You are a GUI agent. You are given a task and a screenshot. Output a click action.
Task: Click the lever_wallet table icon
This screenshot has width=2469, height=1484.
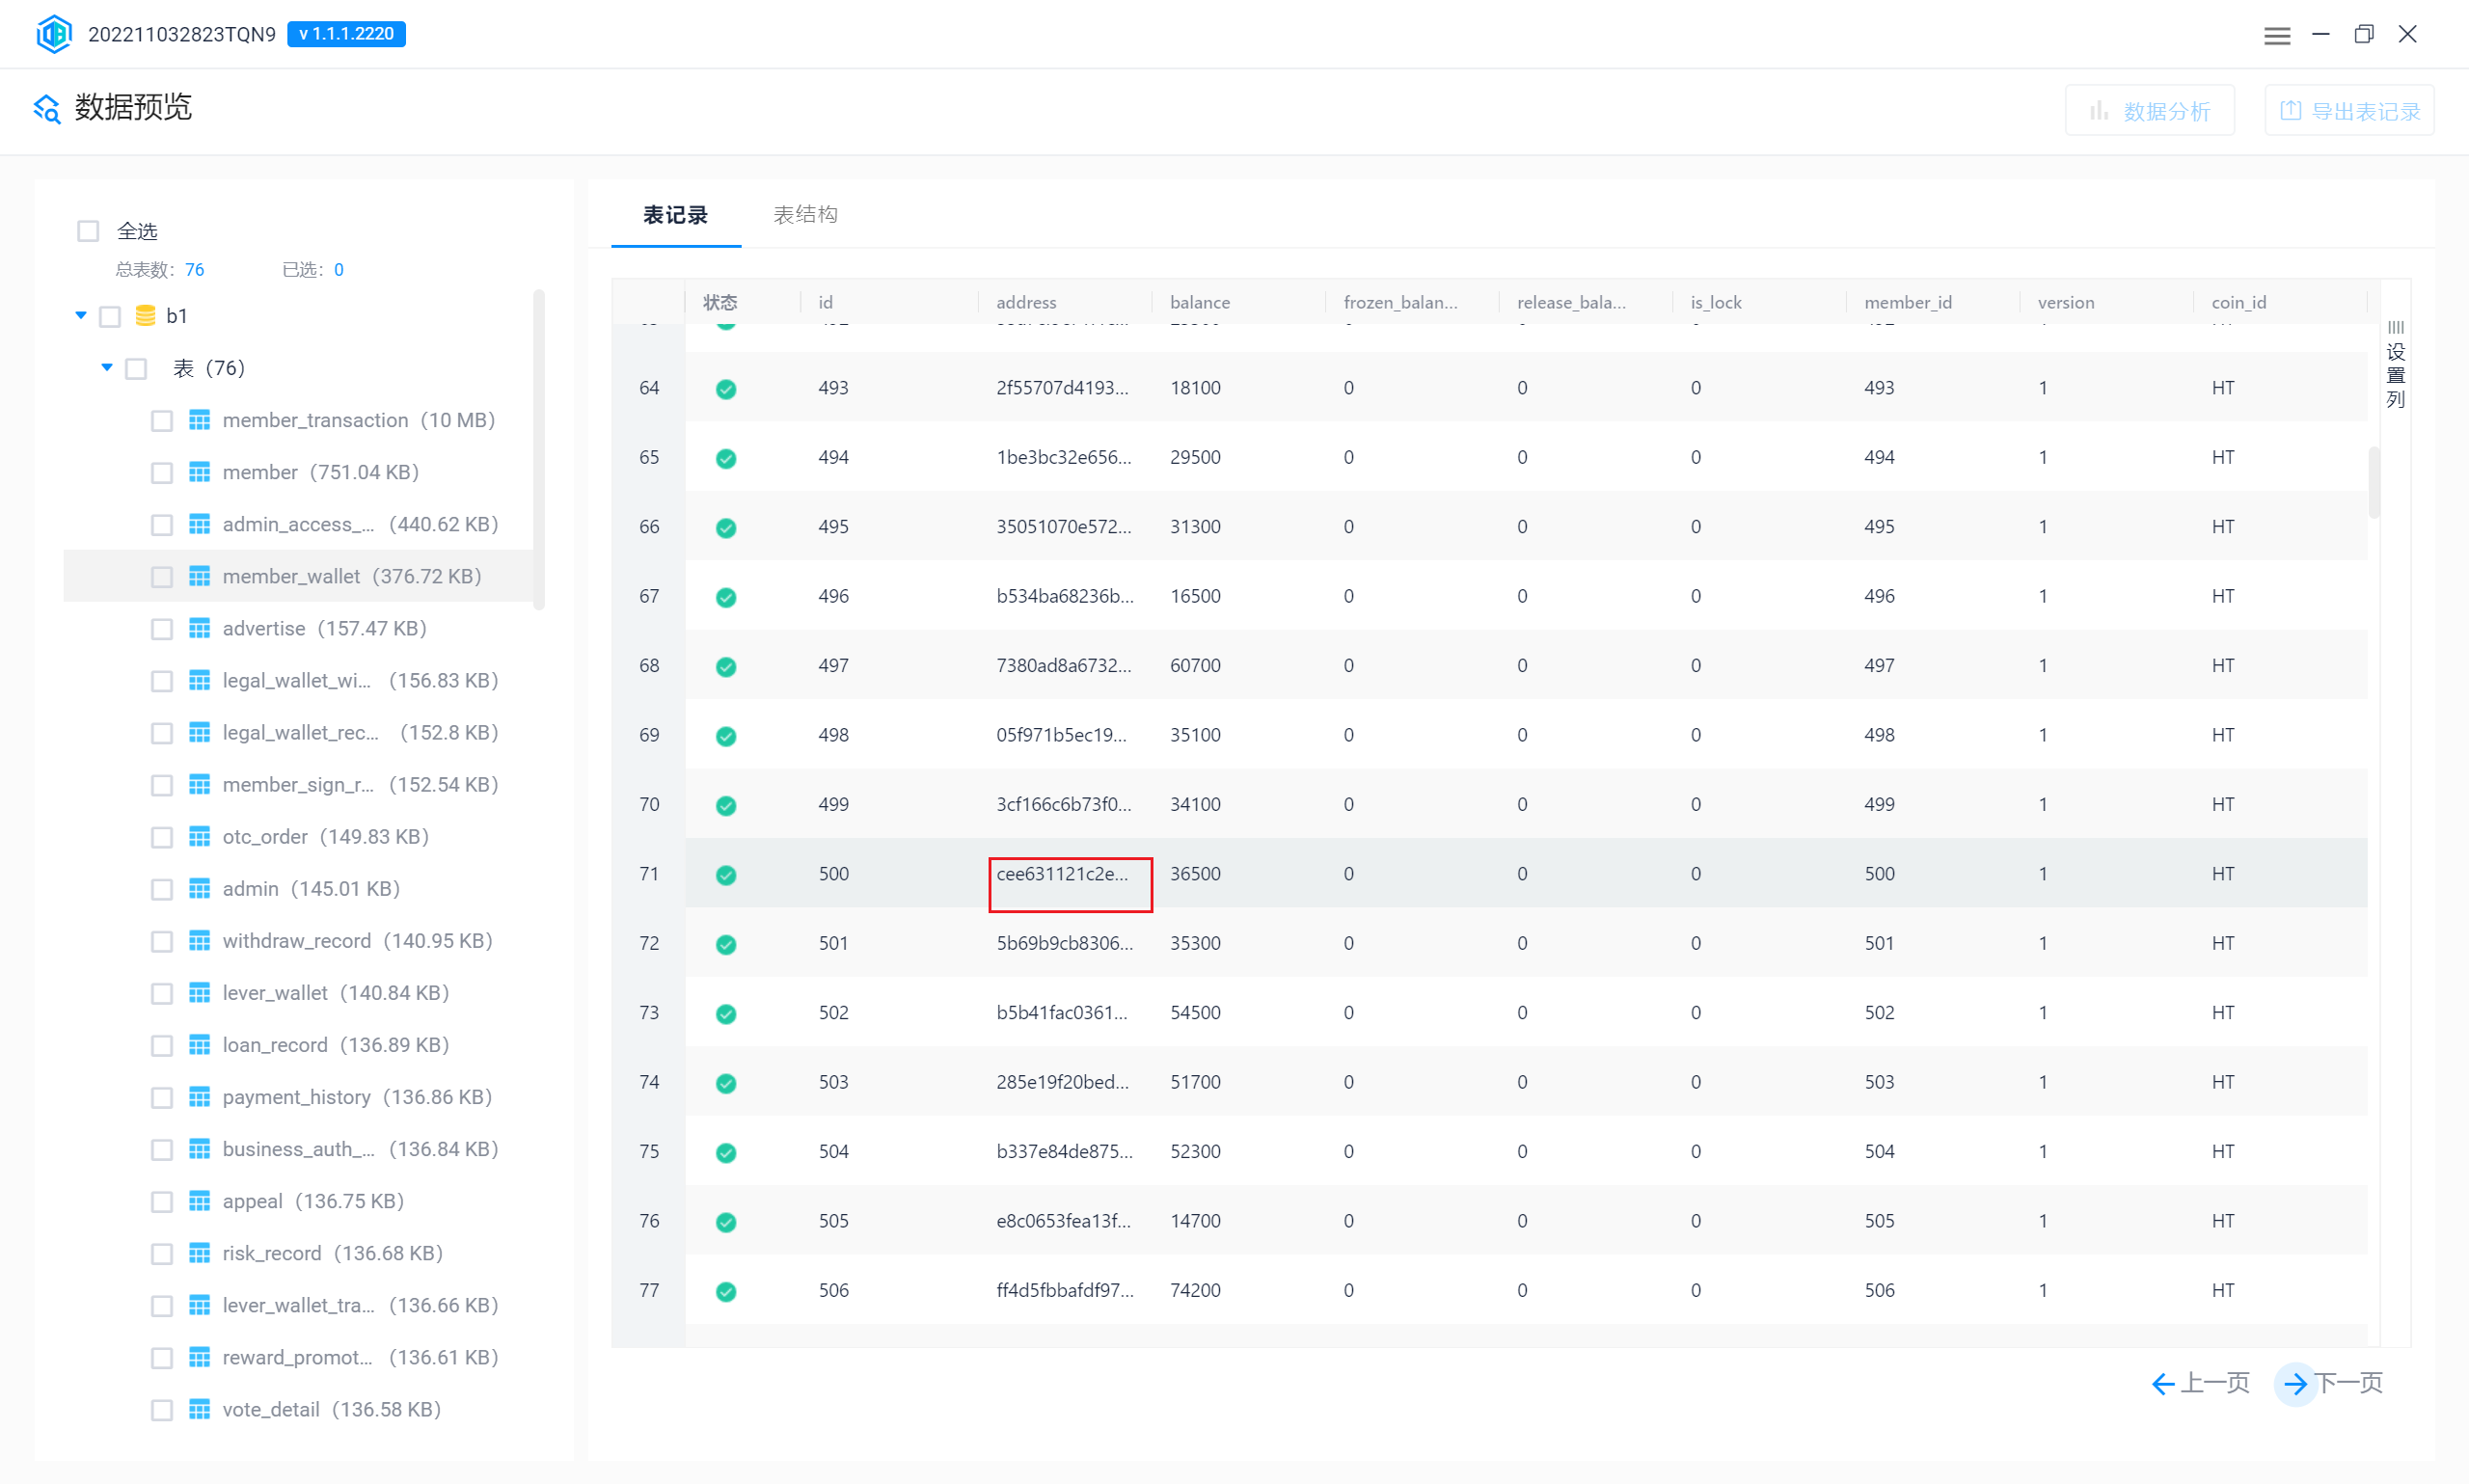point(200,992)
